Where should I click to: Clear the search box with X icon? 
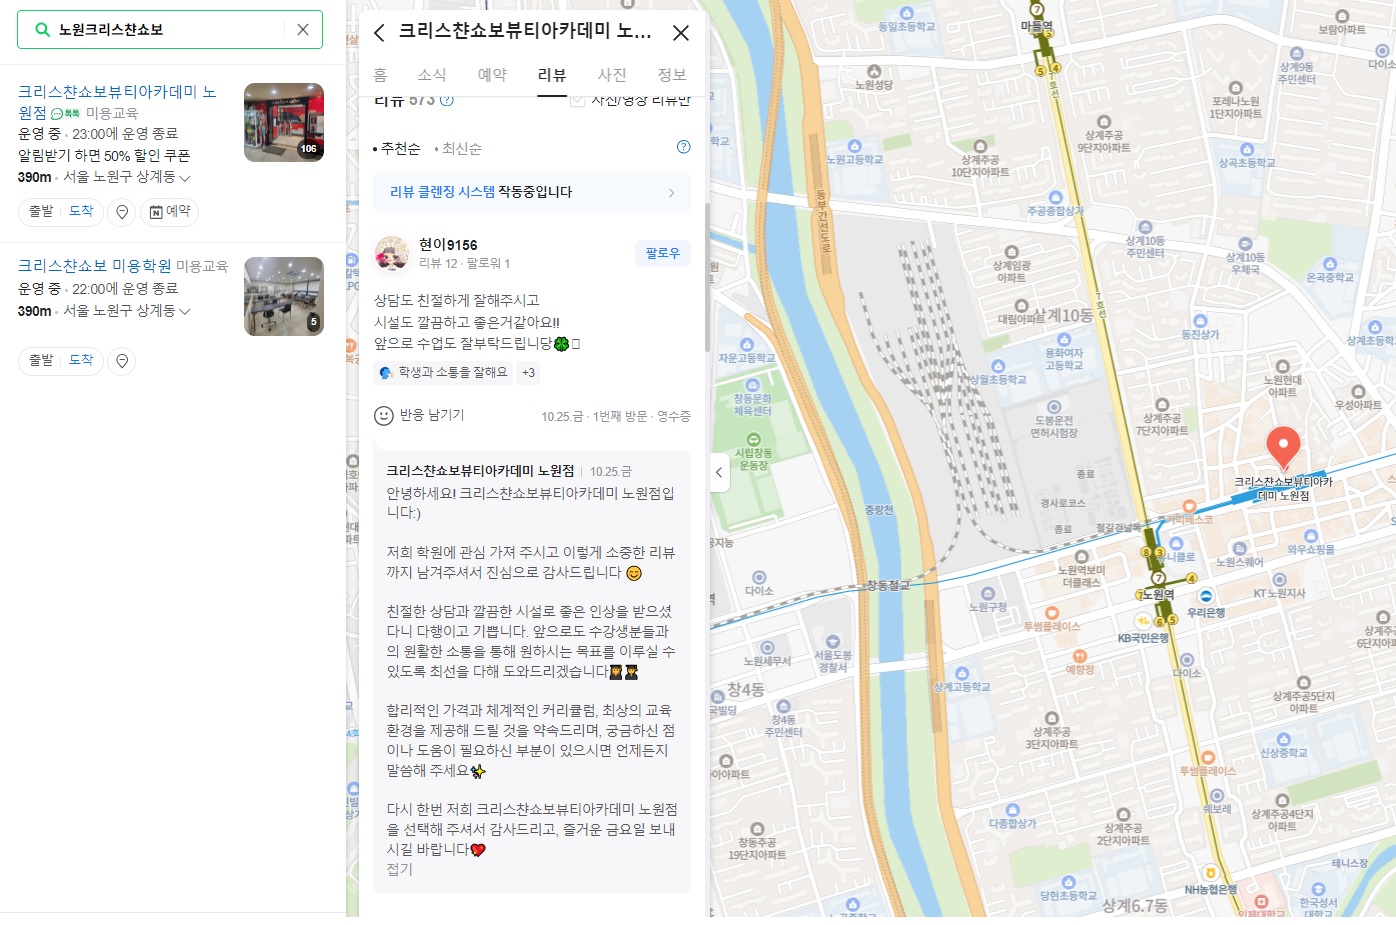point(303,30)
